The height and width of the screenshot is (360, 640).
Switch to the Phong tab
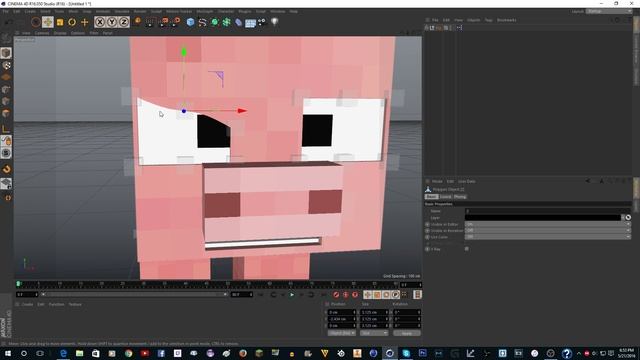pos(460,197)
